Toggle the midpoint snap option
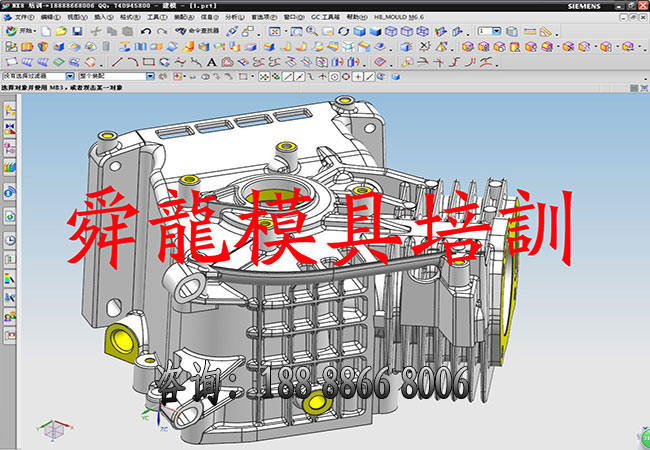The image size is (650, 450). point(299,77)
